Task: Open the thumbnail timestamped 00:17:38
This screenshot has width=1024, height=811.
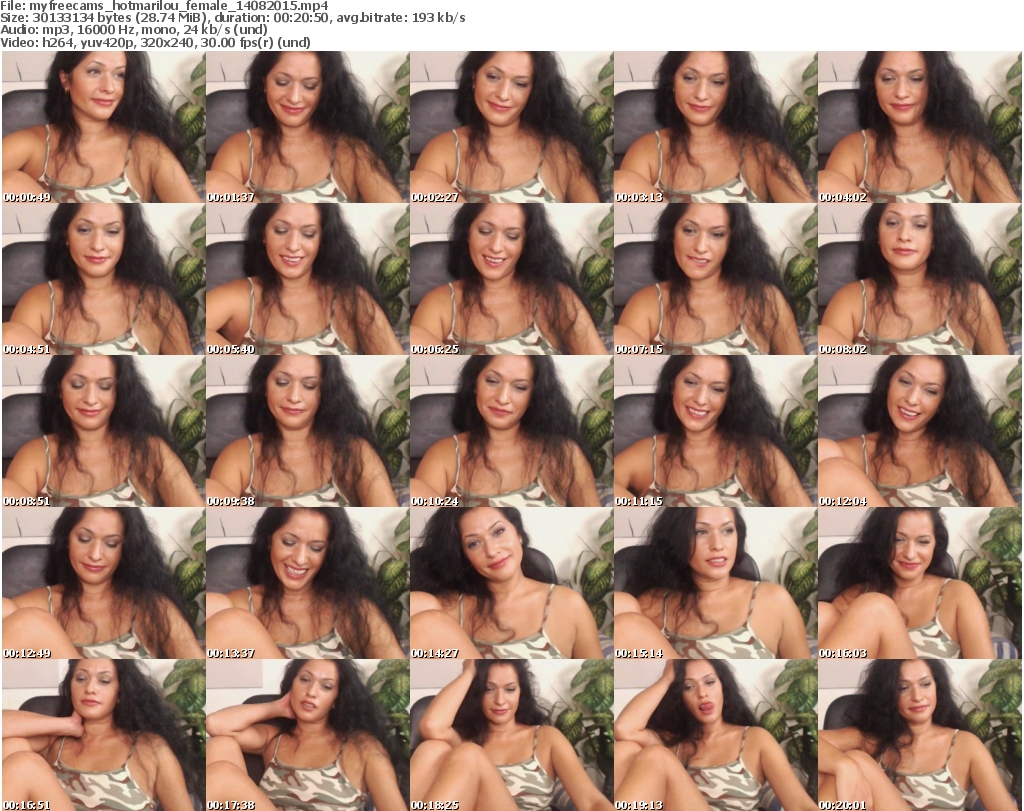Action: click(308, 735)
